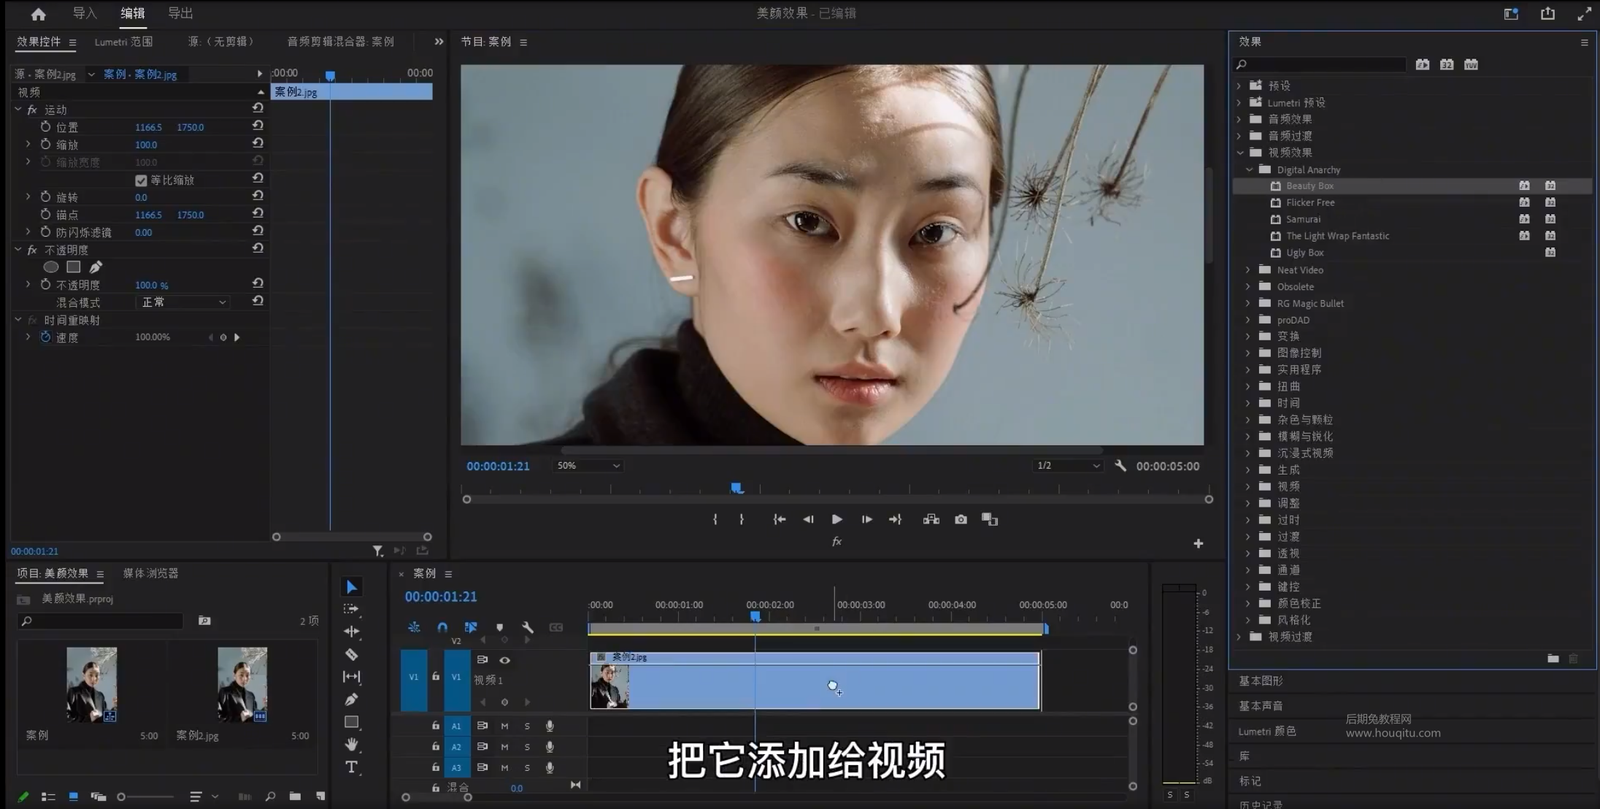Toggle the stopwatch animation for 位置

[x=45, y=127]
